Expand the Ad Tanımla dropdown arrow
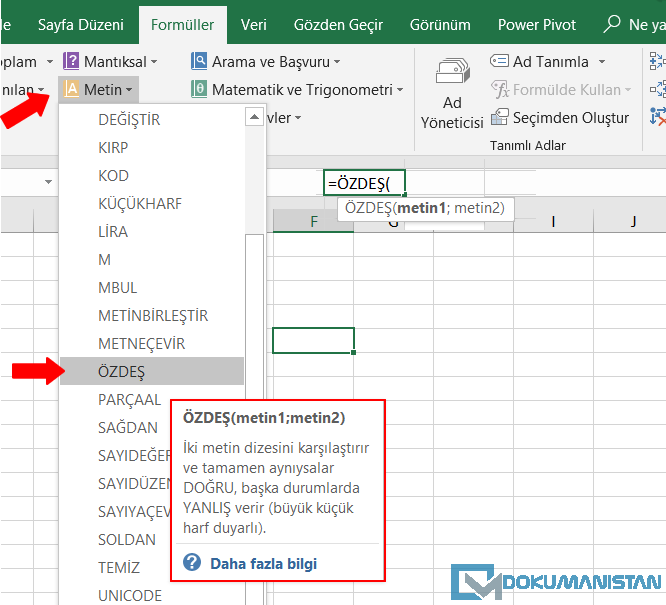Image resolution: width=666 pixels, height=605 pixels. coord(602,62)
